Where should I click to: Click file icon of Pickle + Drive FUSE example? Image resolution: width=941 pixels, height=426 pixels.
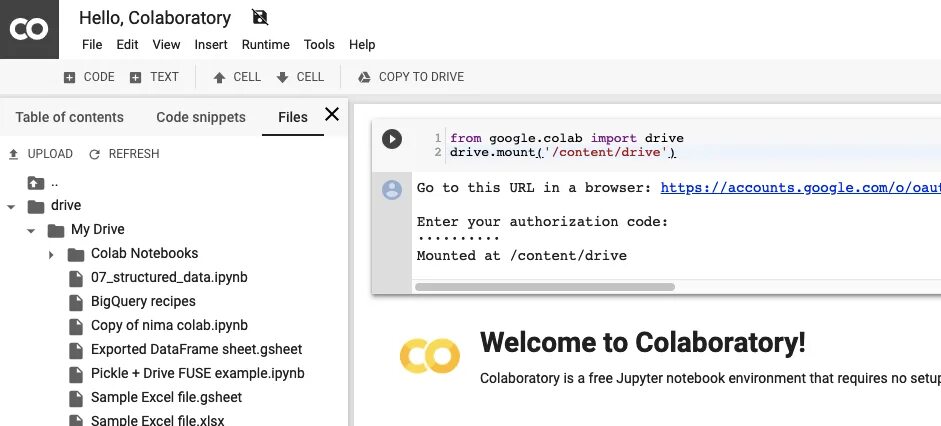[x=76, y=374]
